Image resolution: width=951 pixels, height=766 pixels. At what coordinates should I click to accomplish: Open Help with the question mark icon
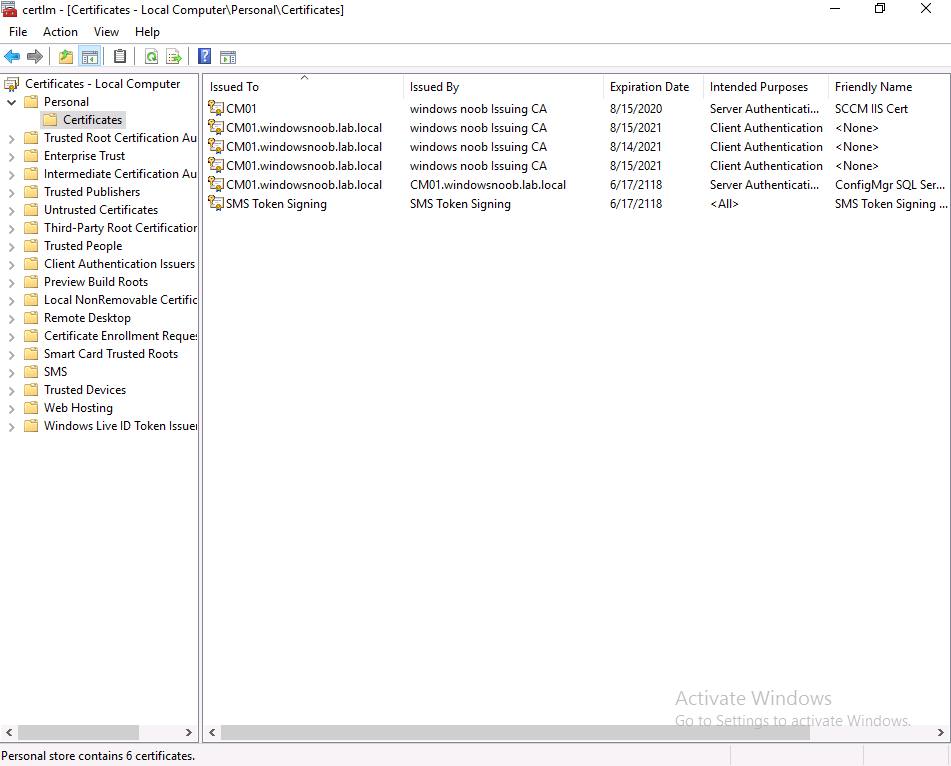click(205, 56)
